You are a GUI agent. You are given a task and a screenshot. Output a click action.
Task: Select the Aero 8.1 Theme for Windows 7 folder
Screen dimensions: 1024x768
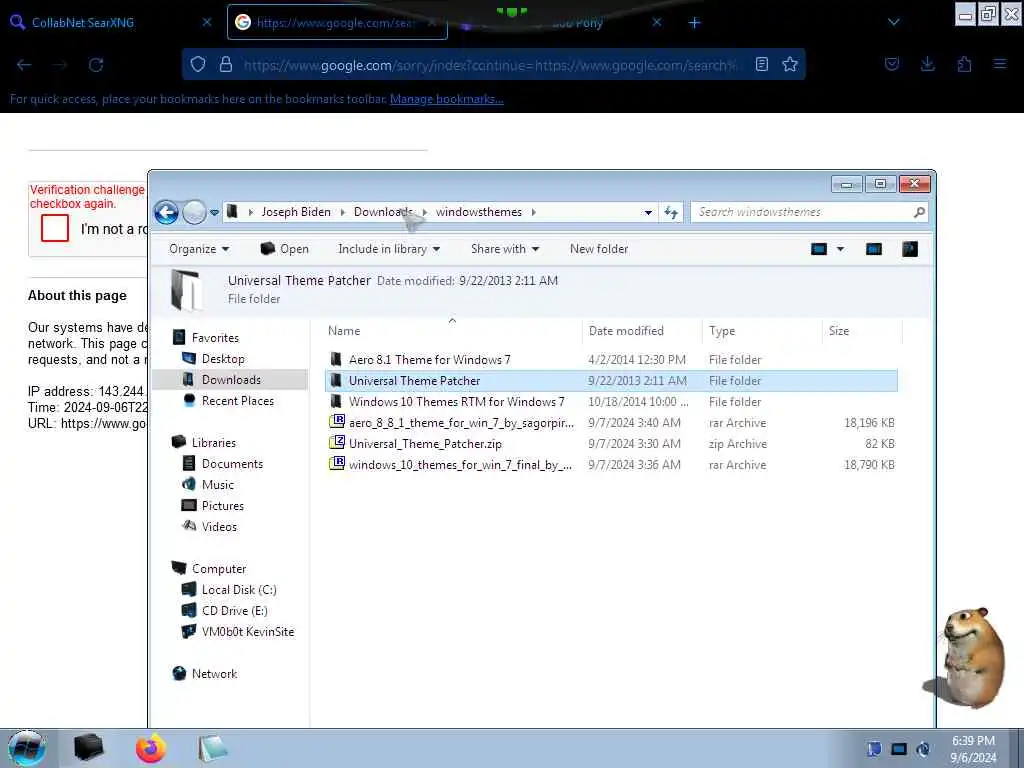[611, 360]
